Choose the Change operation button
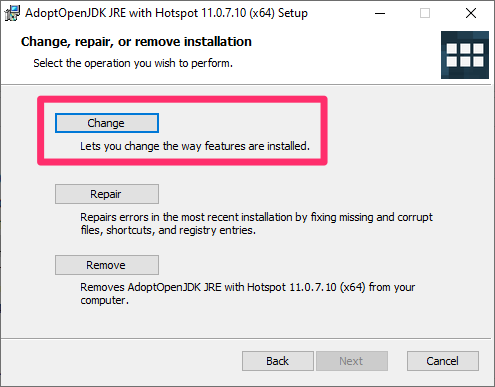Screen dimensions: 495x387 (107, 123)
